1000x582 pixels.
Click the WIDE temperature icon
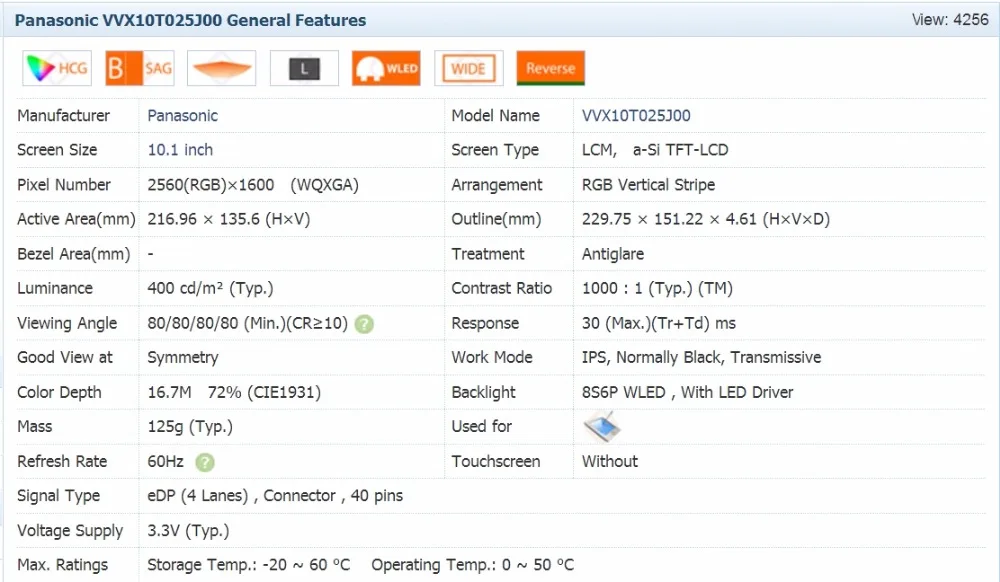click(469, 68)
